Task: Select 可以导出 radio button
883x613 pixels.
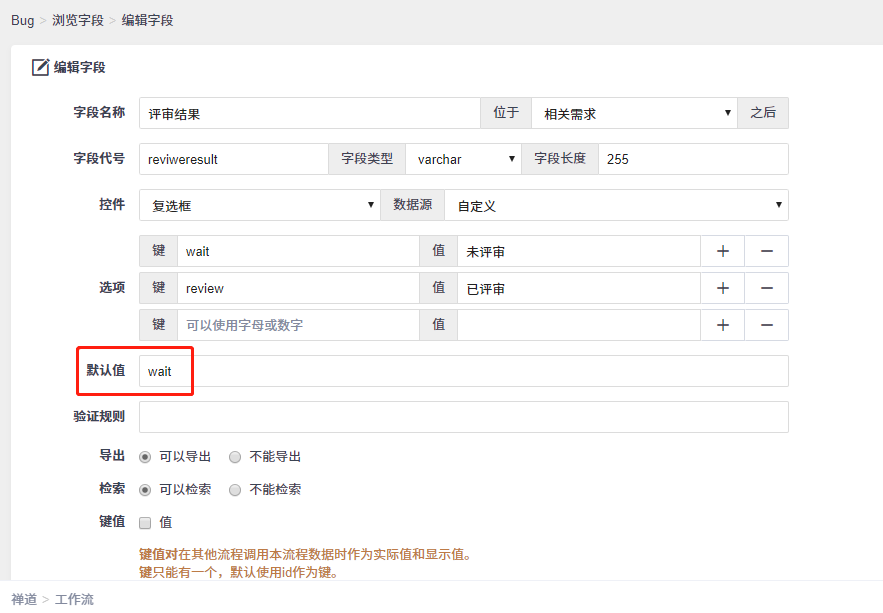Action: click(x=145, y=457)
